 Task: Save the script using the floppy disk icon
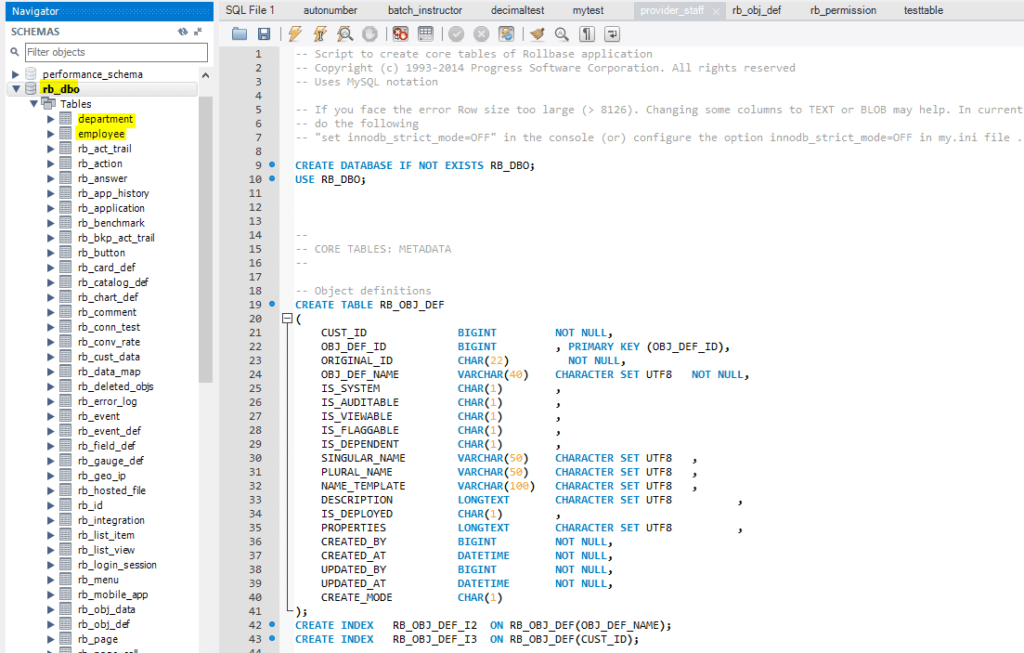[x=264, y=34]
